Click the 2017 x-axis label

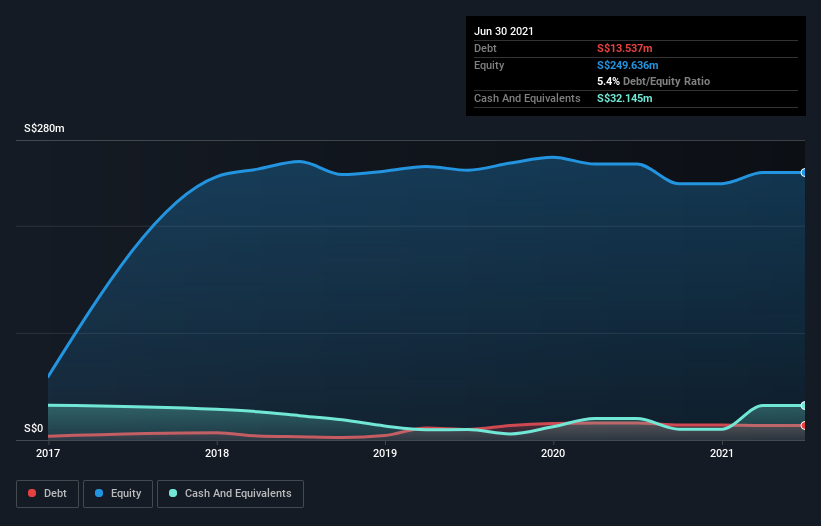coord(48,453)
